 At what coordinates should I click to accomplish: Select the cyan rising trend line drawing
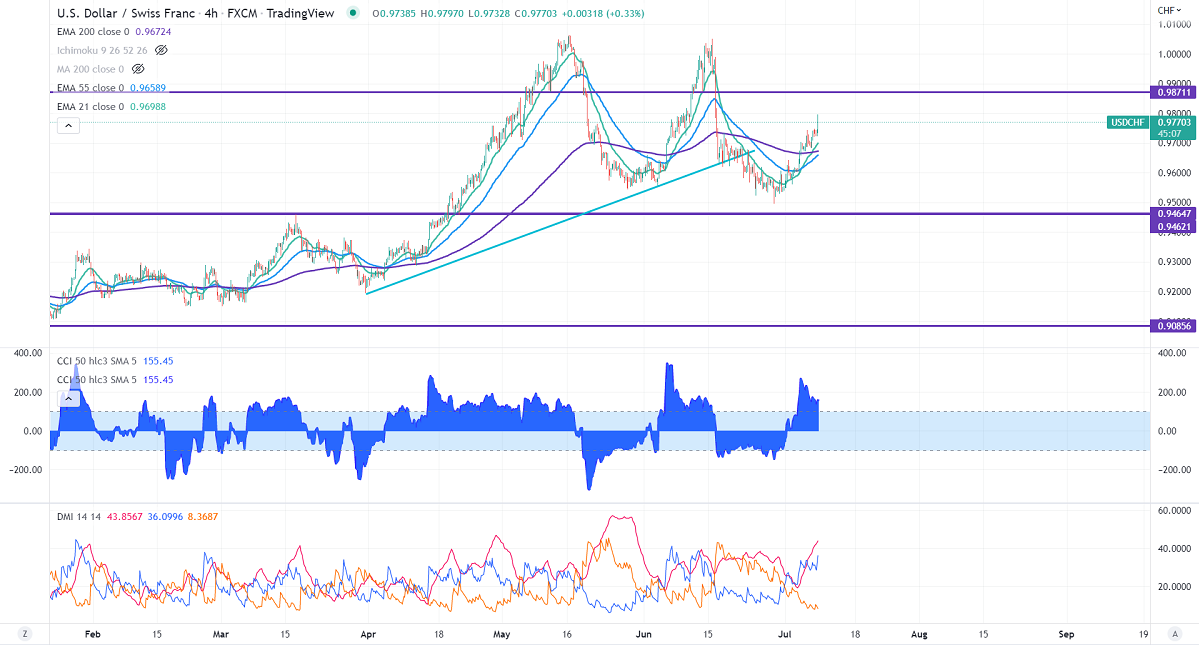561,222
